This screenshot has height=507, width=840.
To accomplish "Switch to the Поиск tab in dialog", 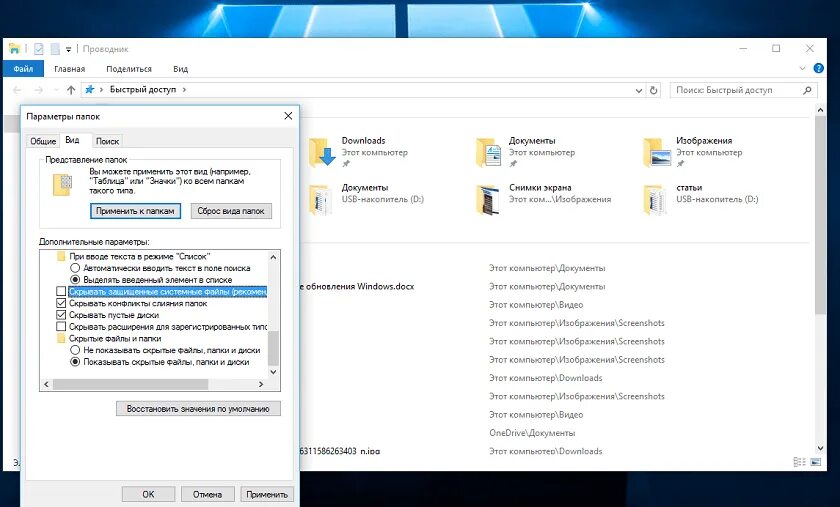I will (107, 141).
